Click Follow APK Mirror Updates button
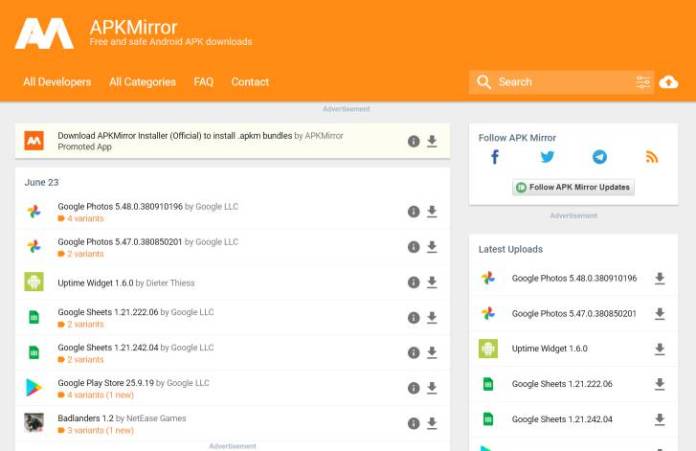This screenshot has width=696, height=451. coord(573,187)
